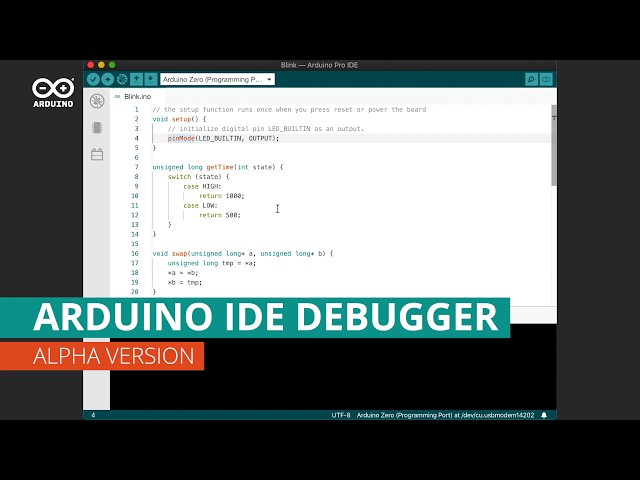The height and width of the screenshot is (480, 640).
Task: Click the 'void swap(unsigned long* a...' line
Action: point(243,253)
